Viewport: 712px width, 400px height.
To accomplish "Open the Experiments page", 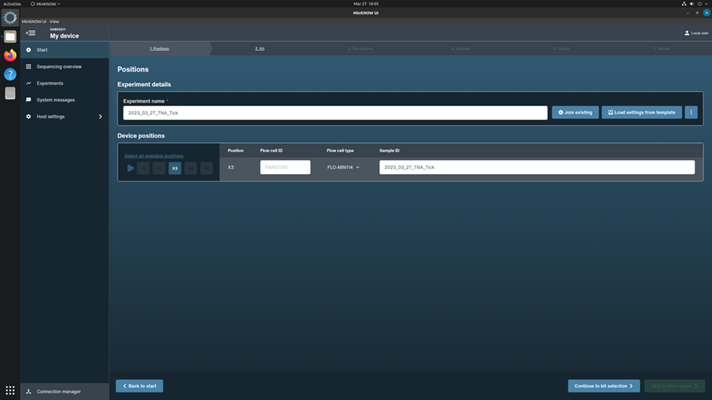I will click(50, 83).
